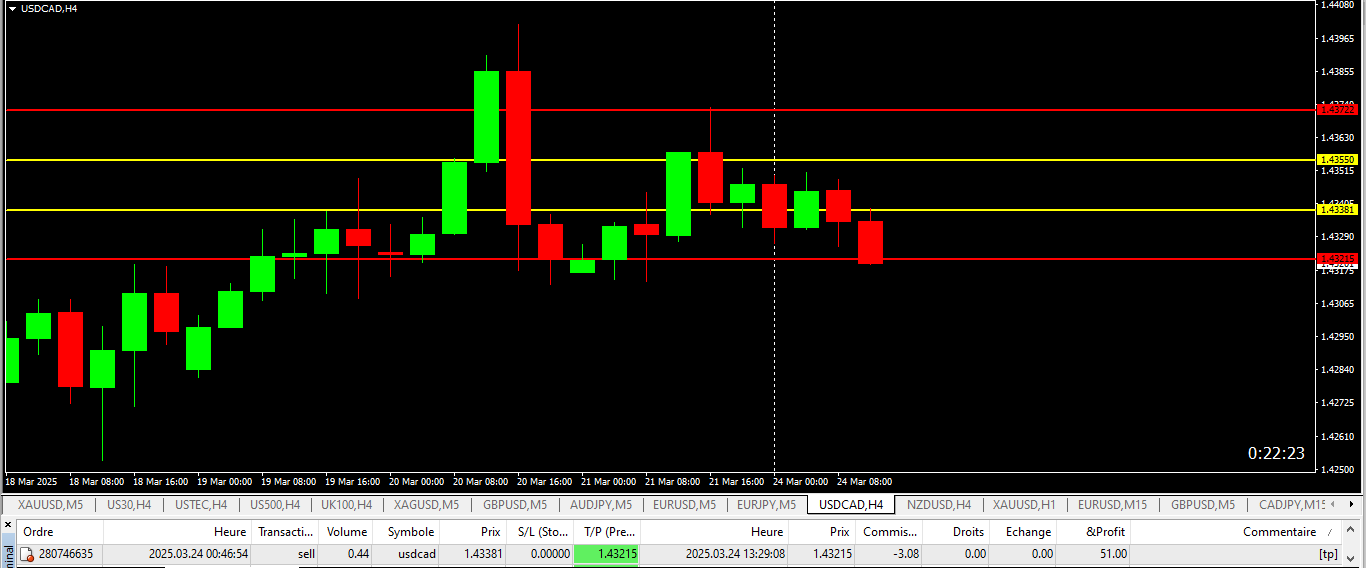The image size is (1366, 568).
Task: Switch to the NZDUSD,H4 chart tab
Action: (939, 505)
